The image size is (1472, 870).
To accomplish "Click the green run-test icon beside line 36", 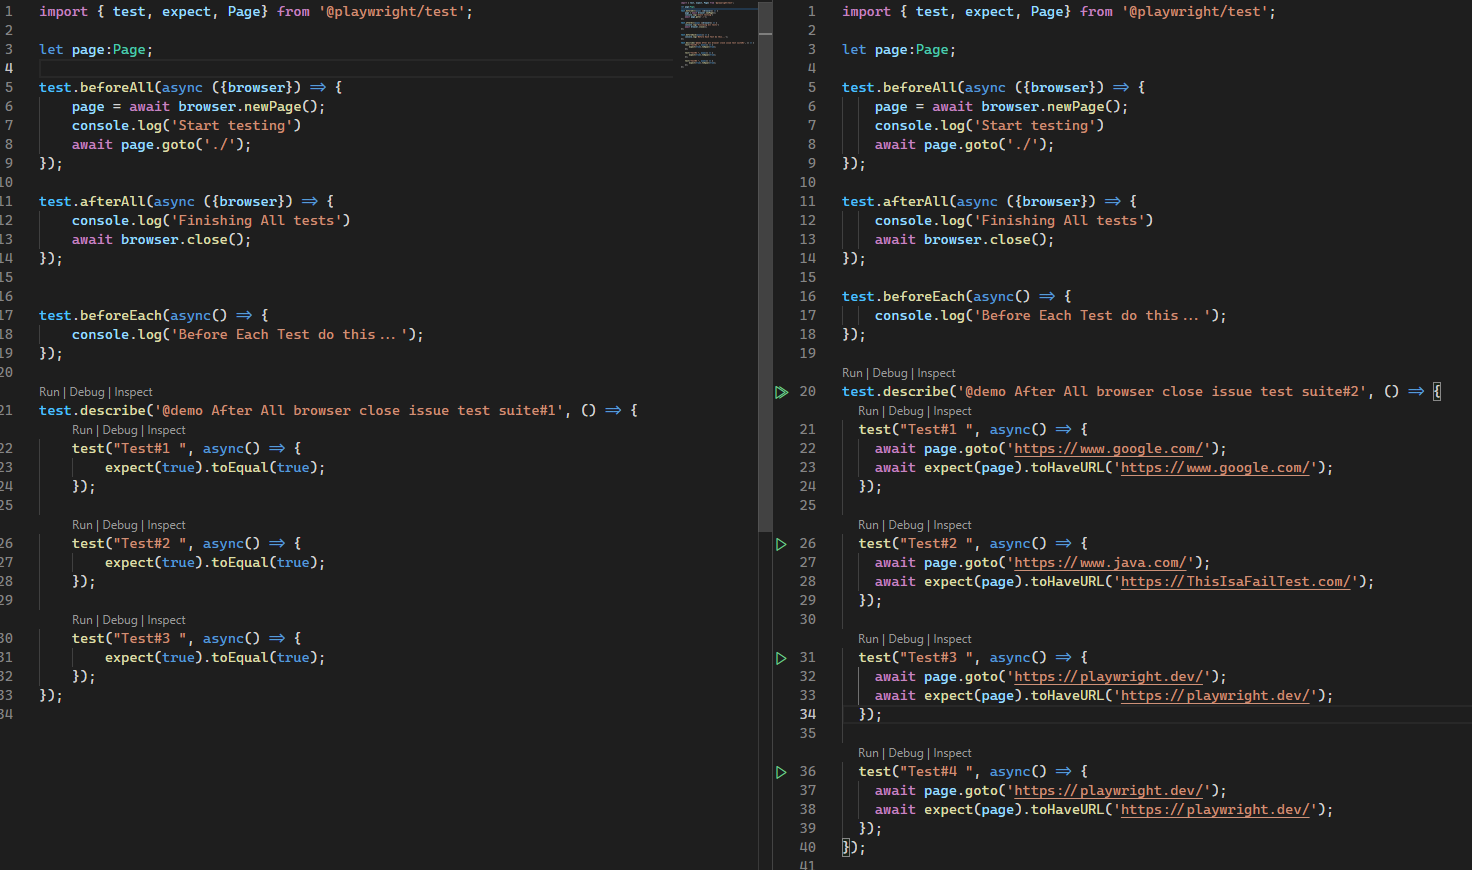I will 781,772.
